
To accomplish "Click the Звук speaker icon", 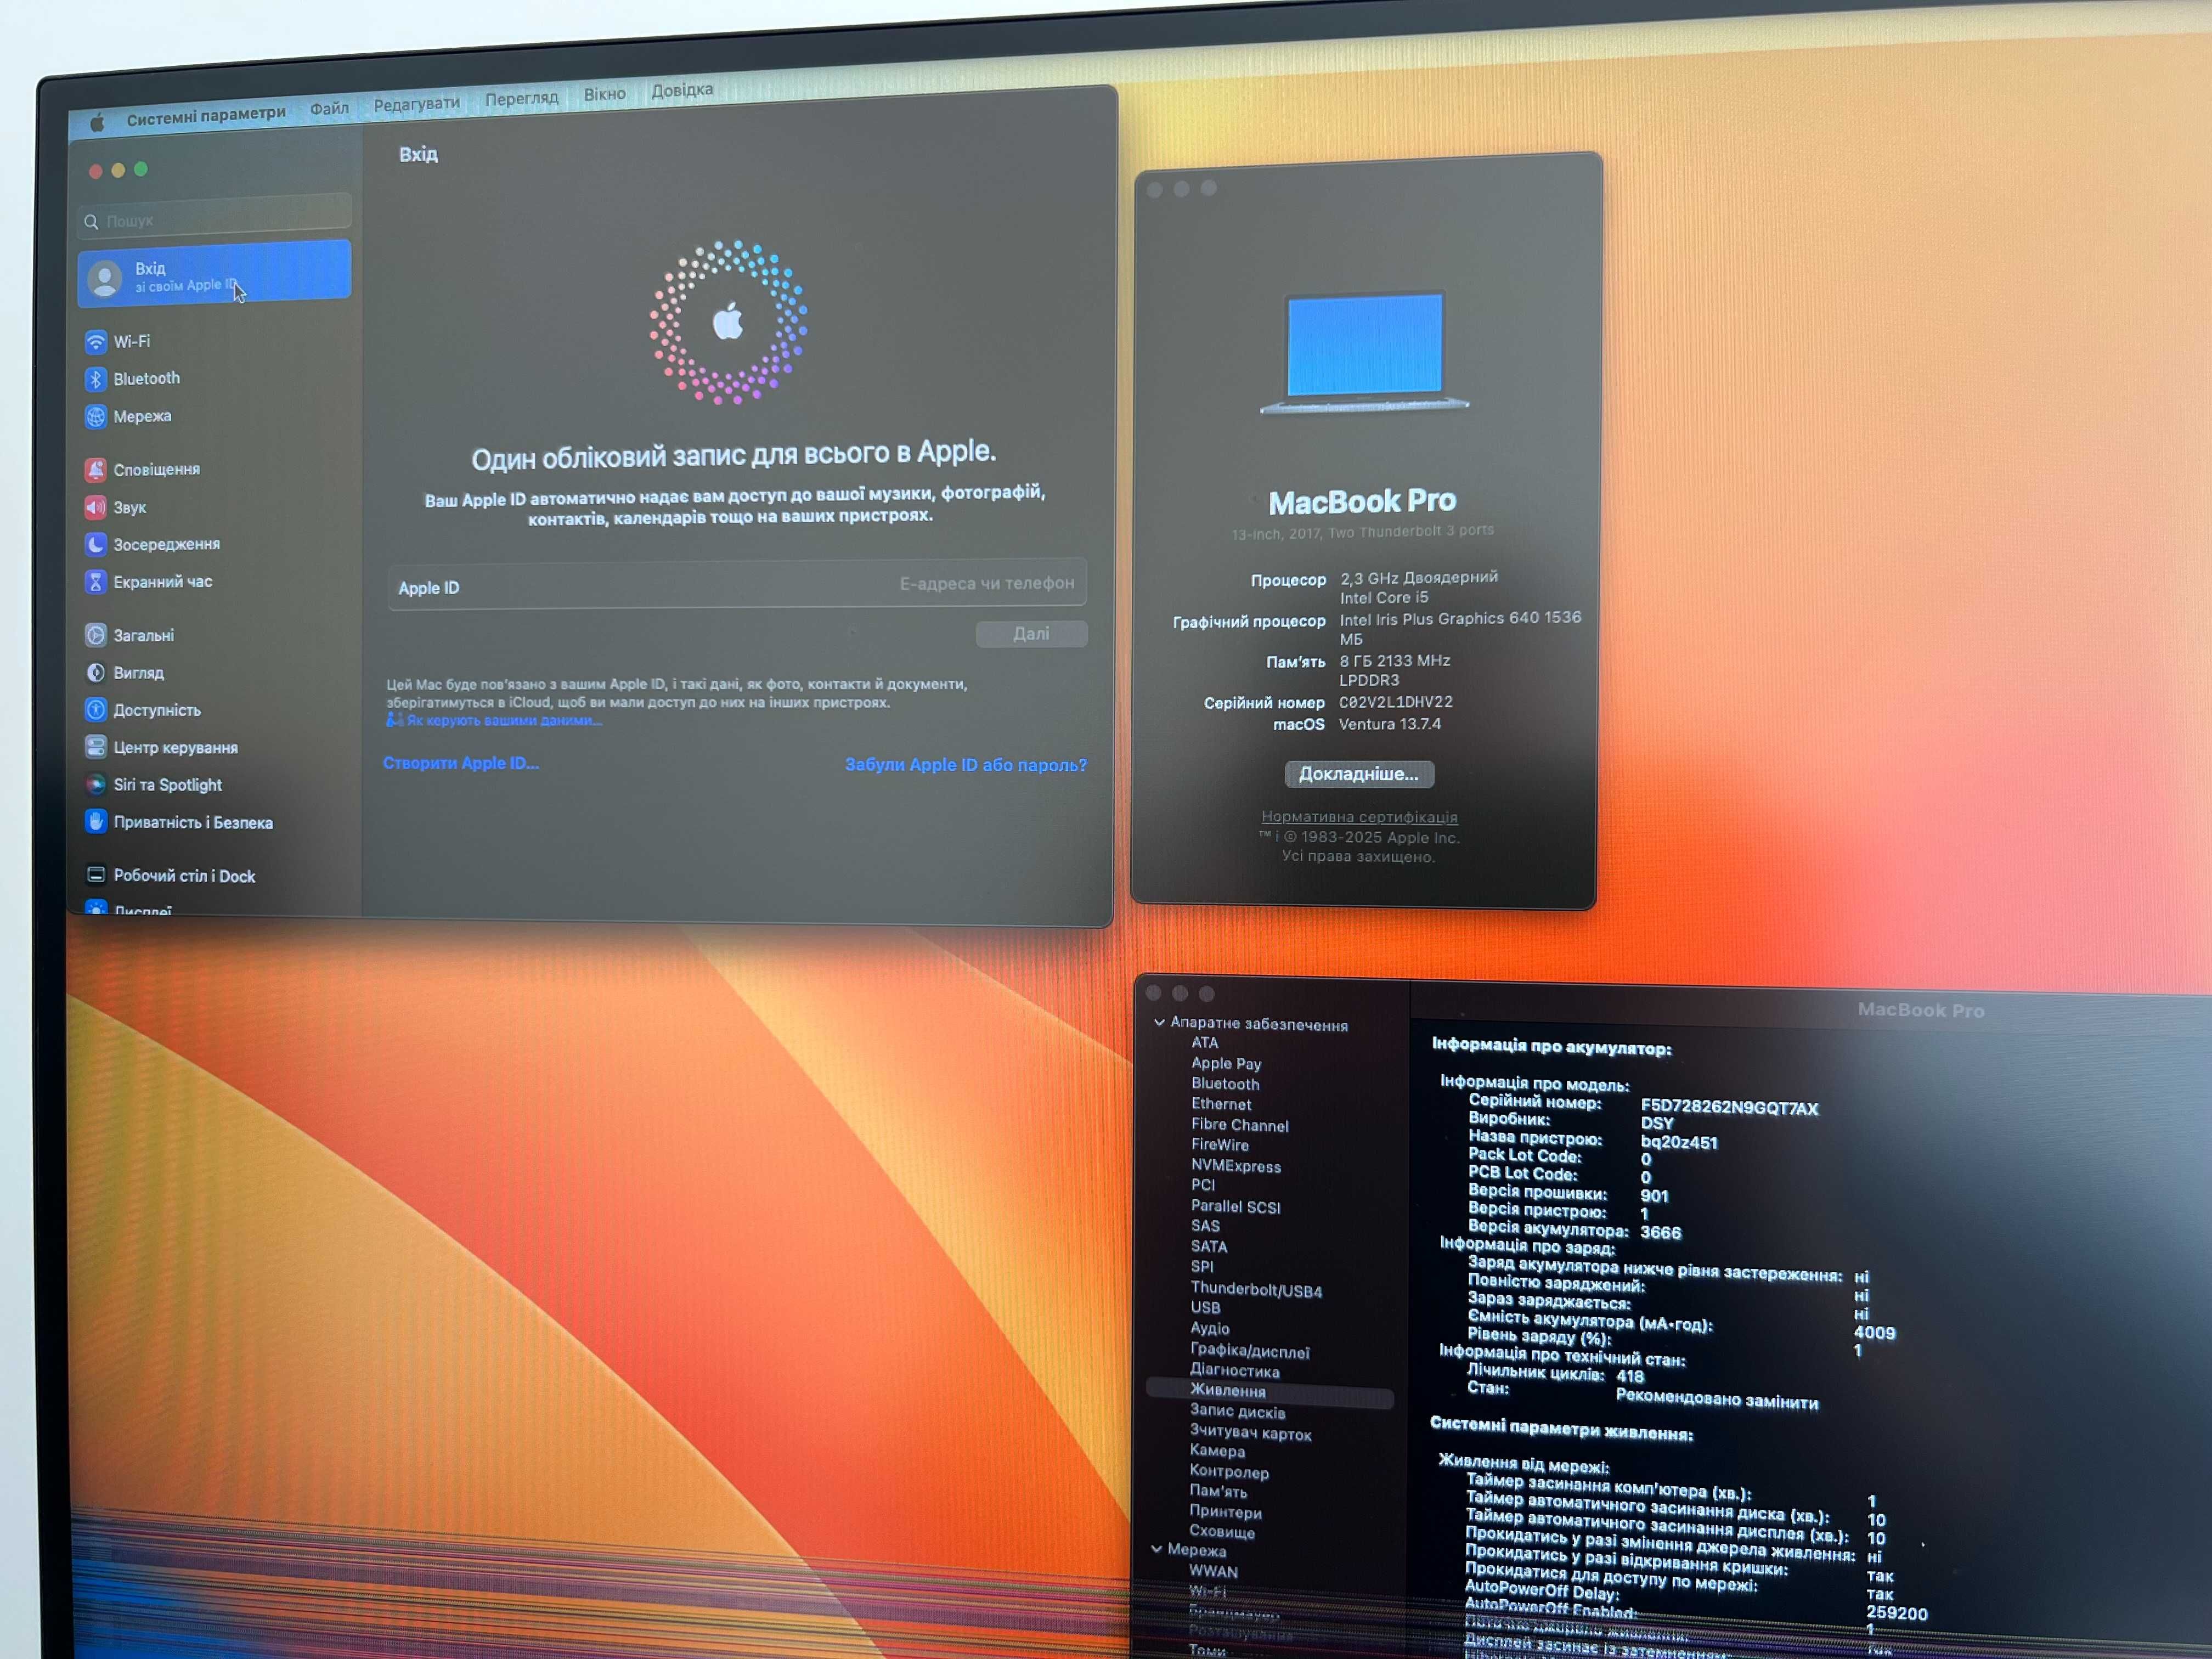I will [x=96, y=507].
